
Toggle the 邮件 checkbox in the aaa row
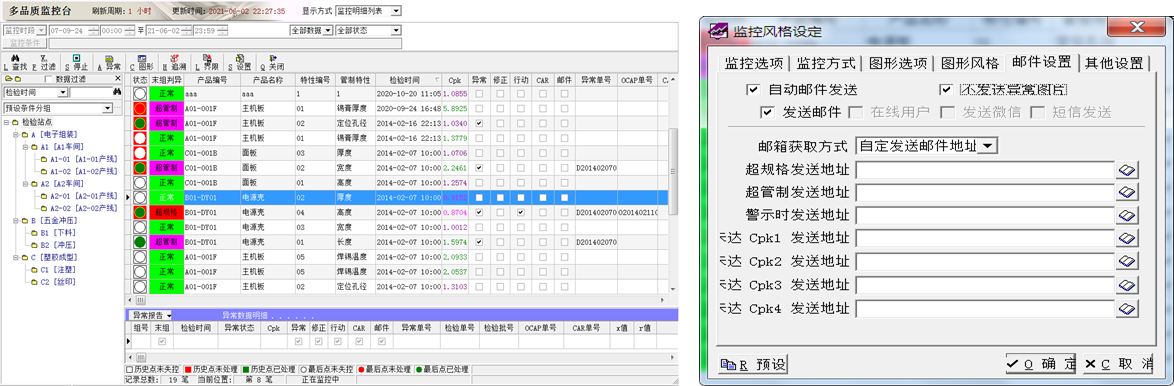565,94
